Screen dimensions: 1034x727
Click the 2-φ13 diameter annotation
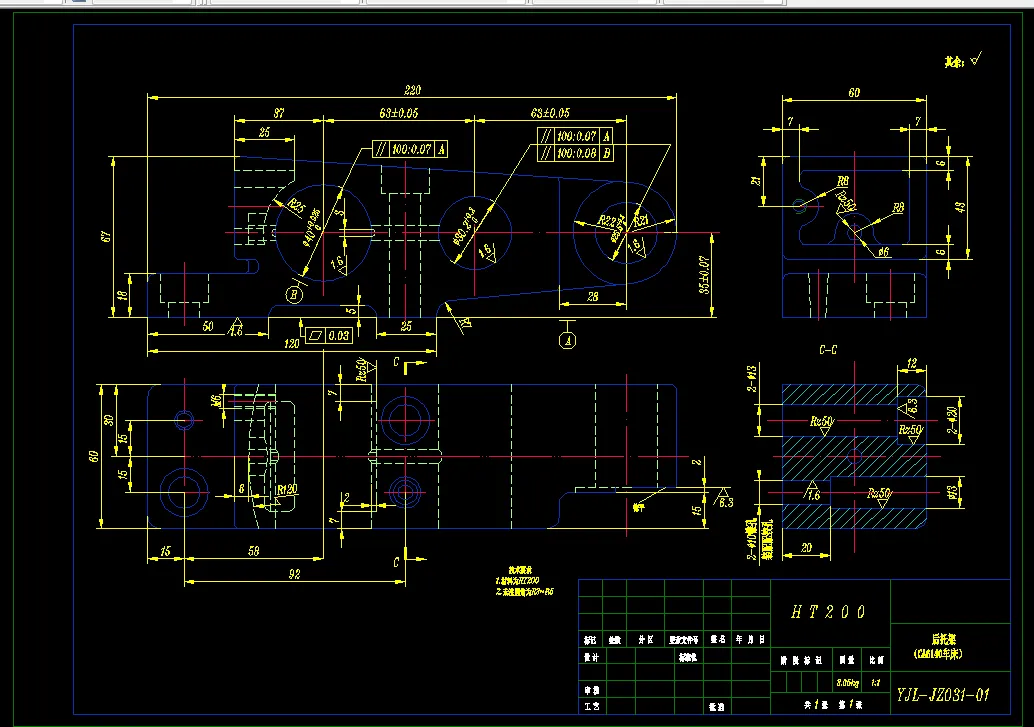752,379
